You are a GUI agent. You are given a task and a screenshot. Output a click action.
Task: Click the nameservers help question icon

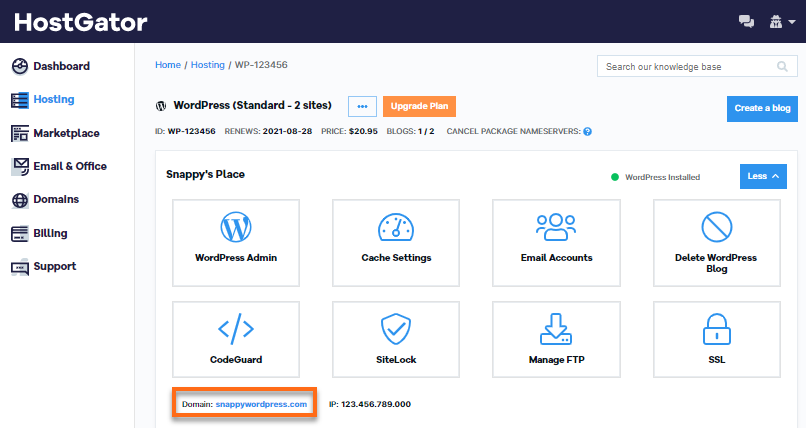pyautogui.click(x=588, y=132)
